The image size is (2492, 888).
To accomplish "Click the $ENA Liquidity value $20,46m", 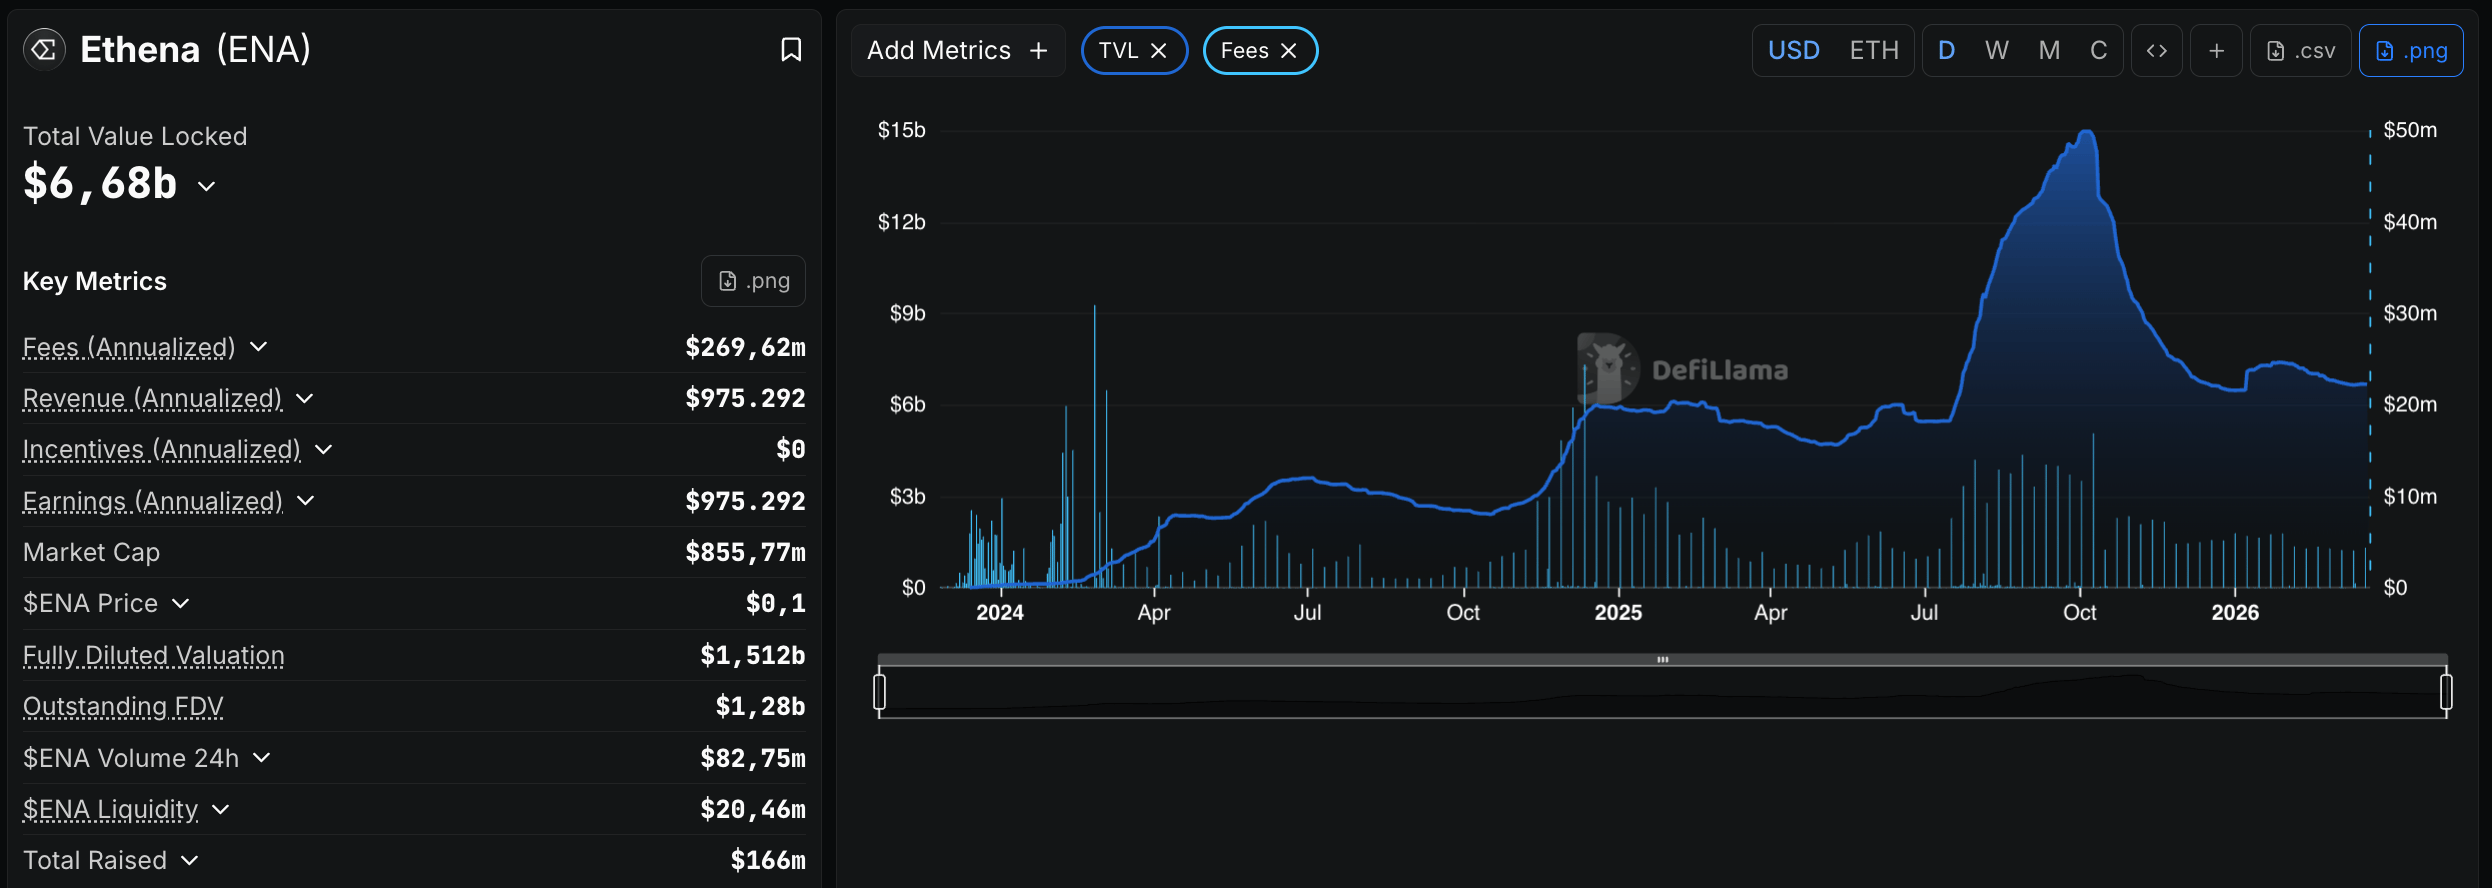I will pos(753,809).
